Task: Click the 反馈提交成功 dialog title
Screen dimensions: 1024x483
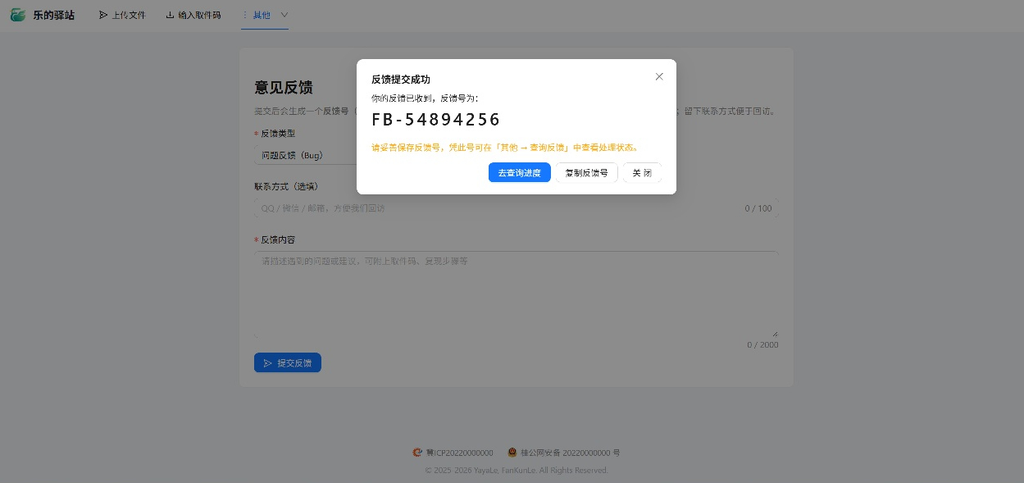Action: (401, 80)
